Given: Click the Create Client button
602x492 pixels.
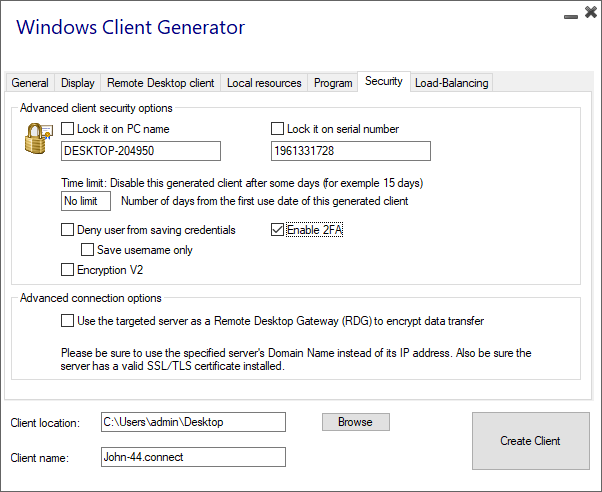Looking at the screenshot, I should pos(530,441).
